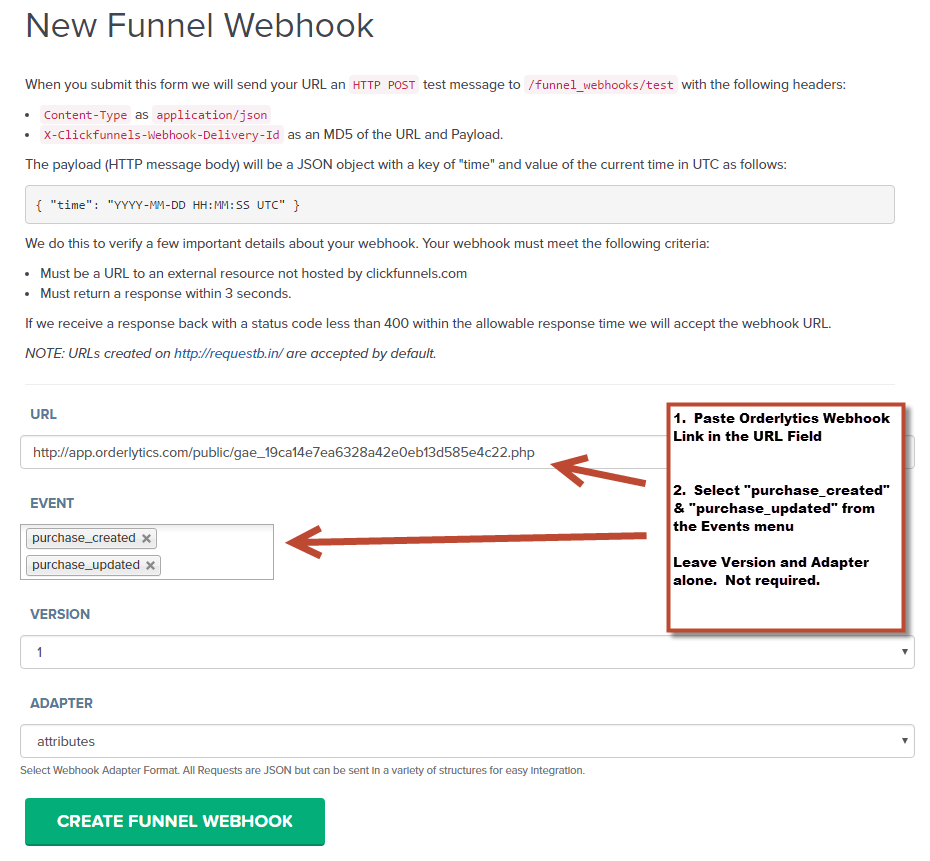This screenshot has height=861, width=930.
Task: Click Create Funnel Webhook button
Action: click(175, 821)
